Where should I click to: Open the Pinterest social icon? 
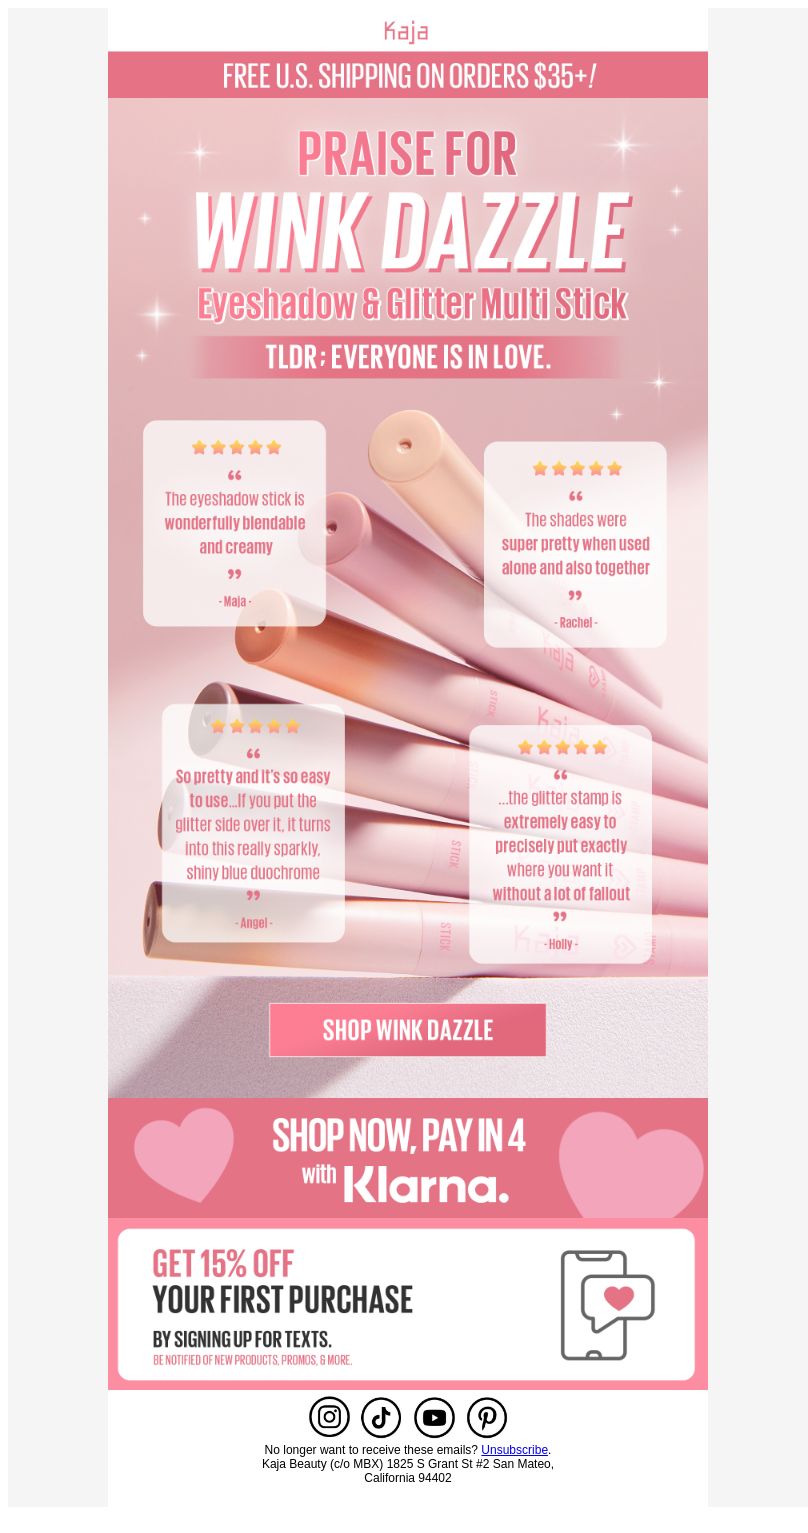(487, 1417)
